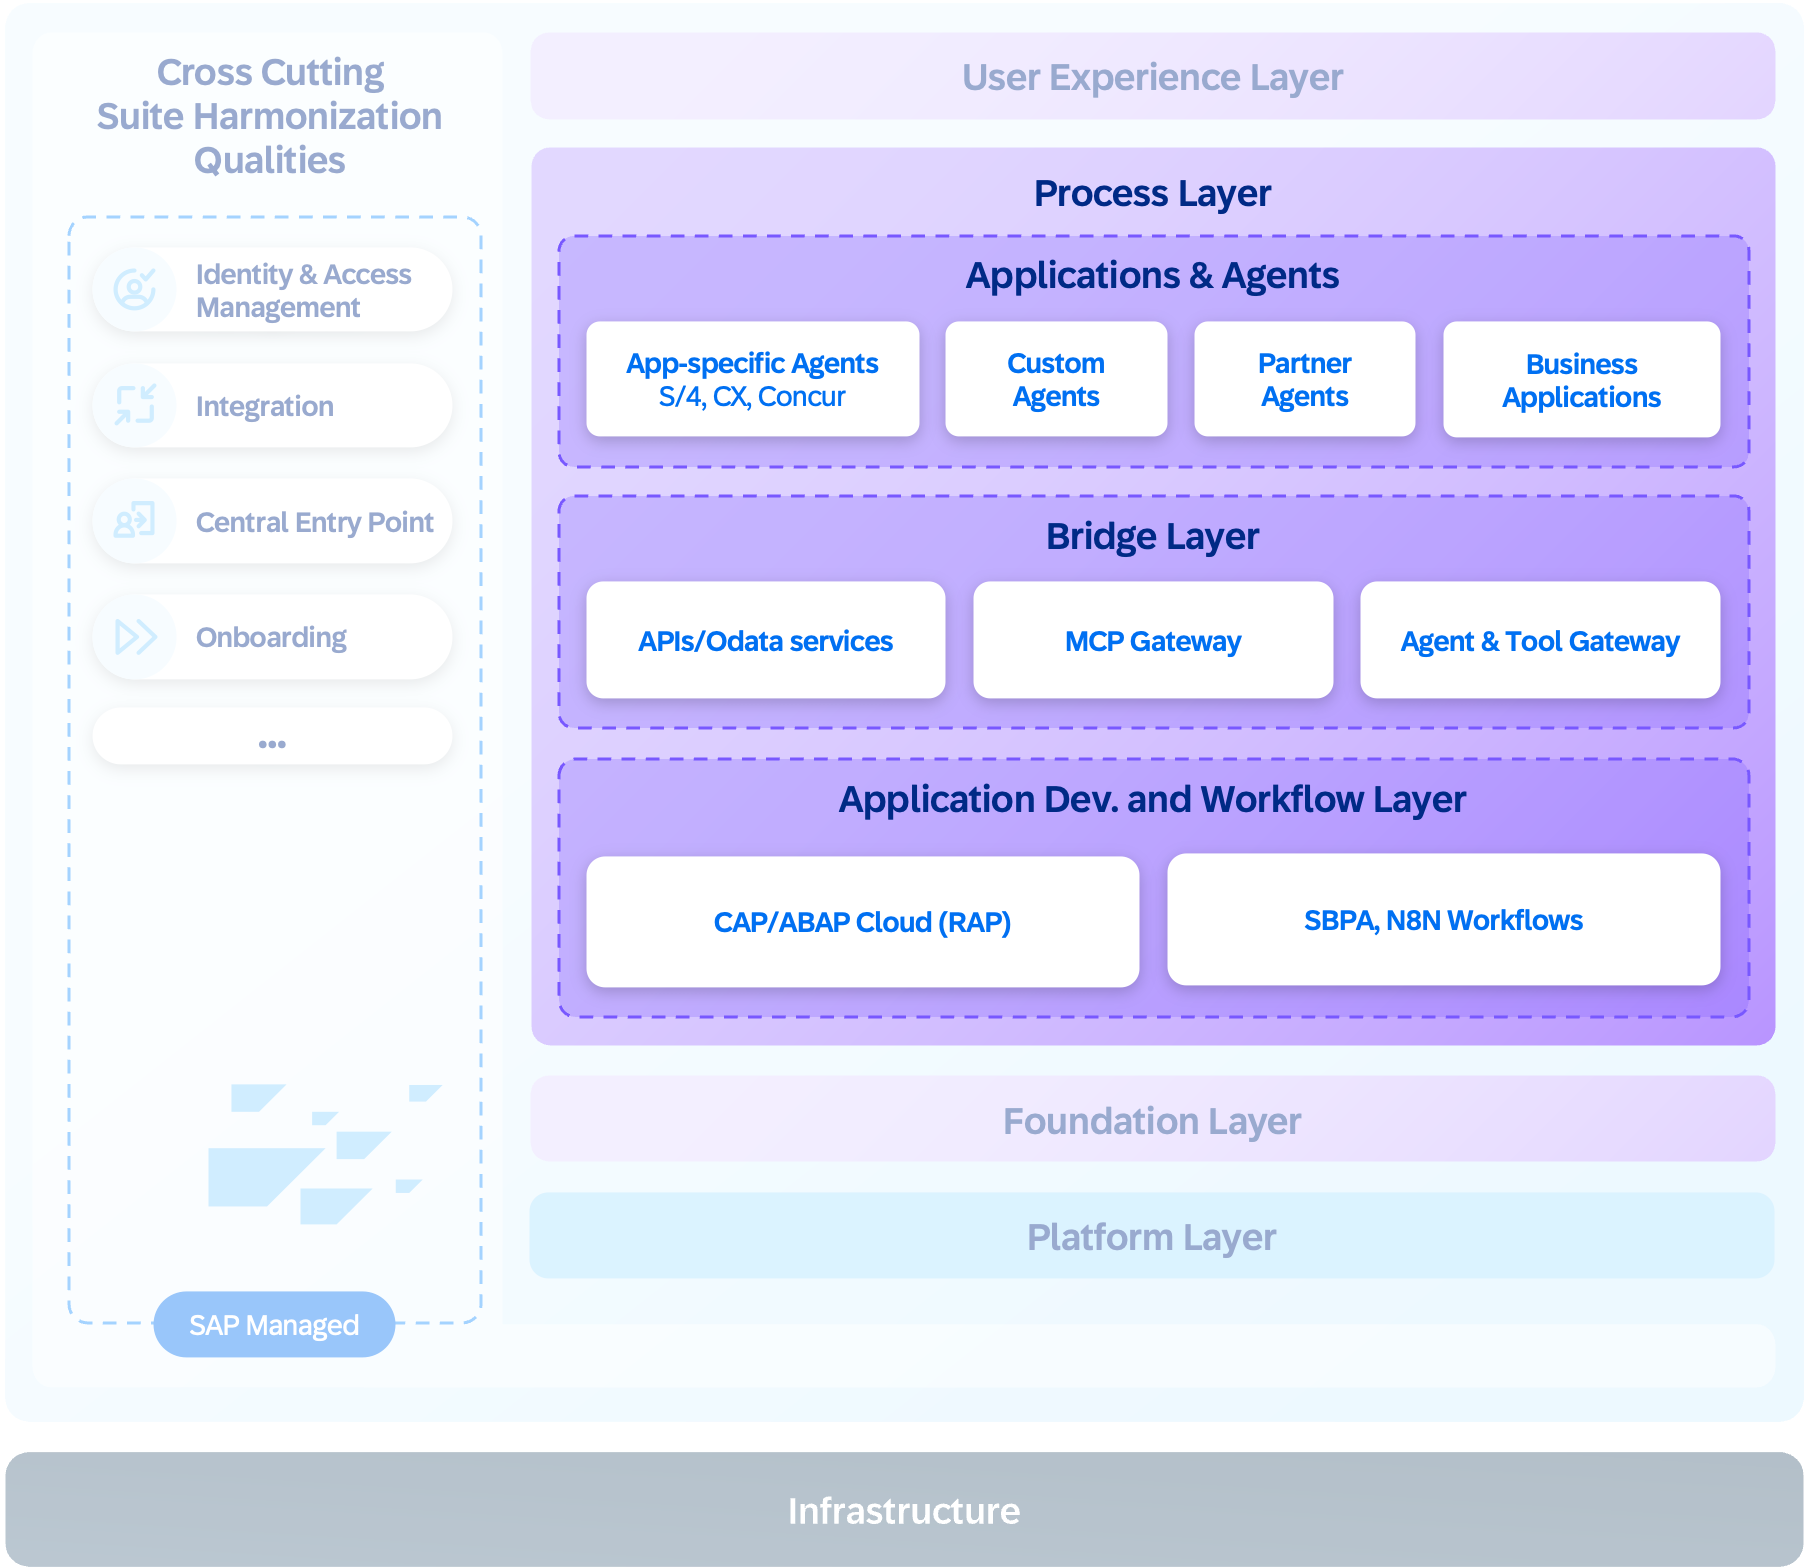The width and height of the screenshot is (1805, 1567).
Task: Select the App-specific Agents card
Action: [752, 379]
